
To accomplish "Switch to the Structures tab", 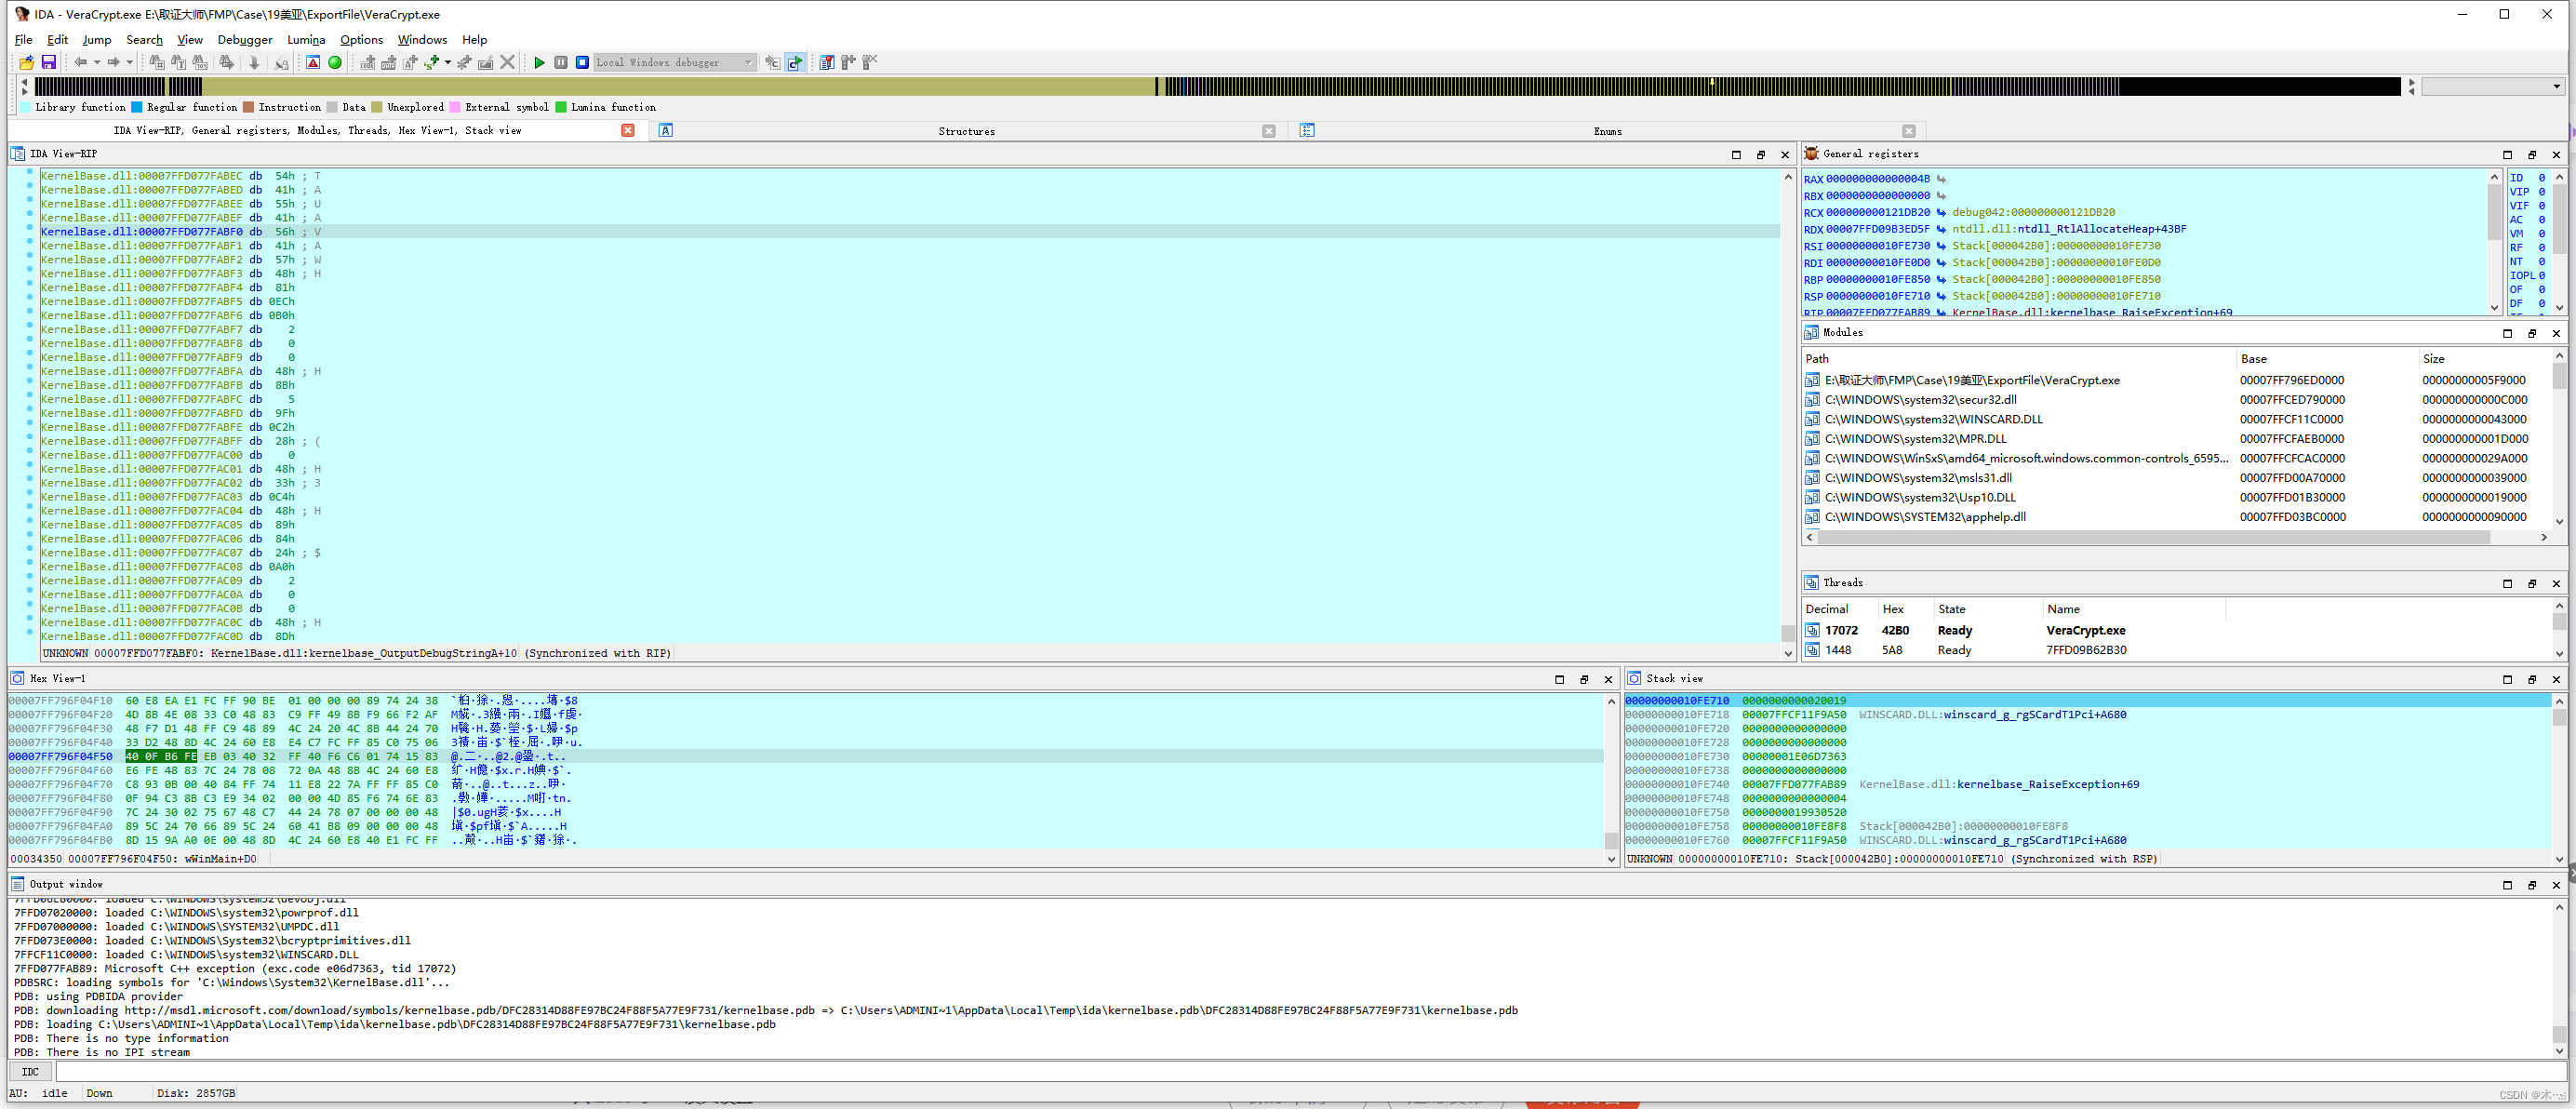I will pos(965,130).
